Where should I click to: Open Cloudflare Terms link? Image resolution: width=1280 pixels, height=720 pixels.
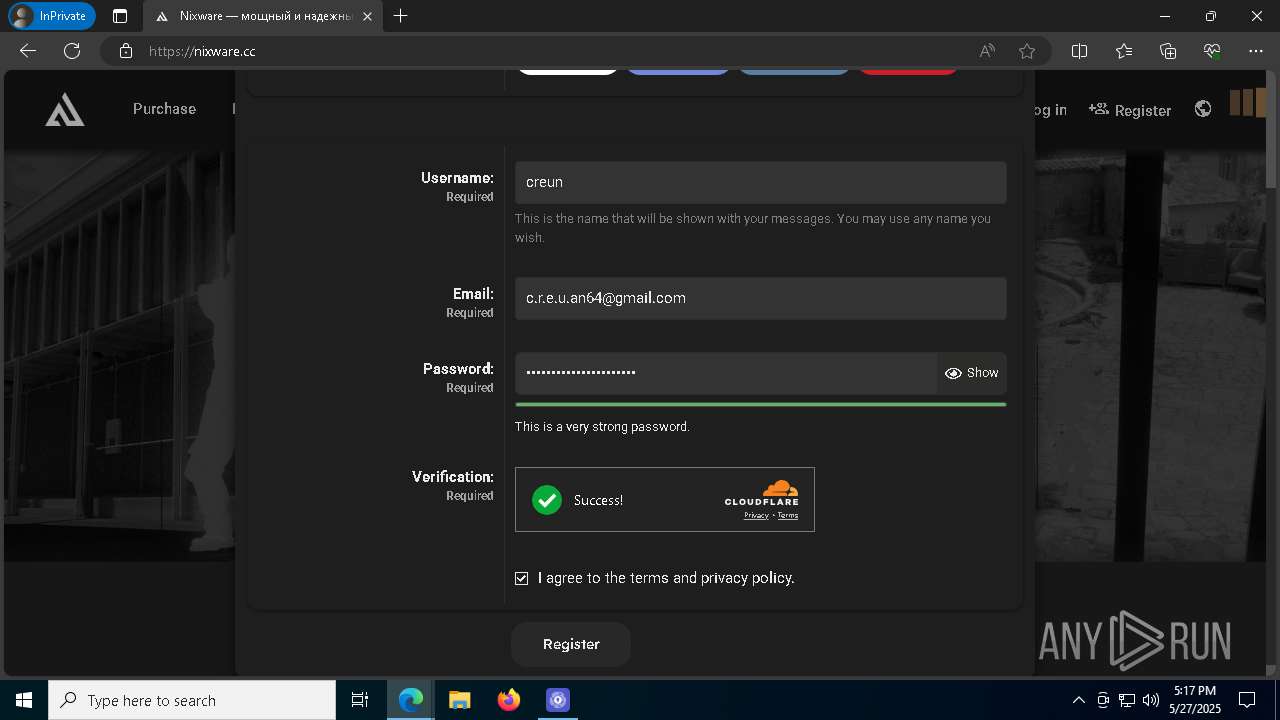(x=788, y=516)
